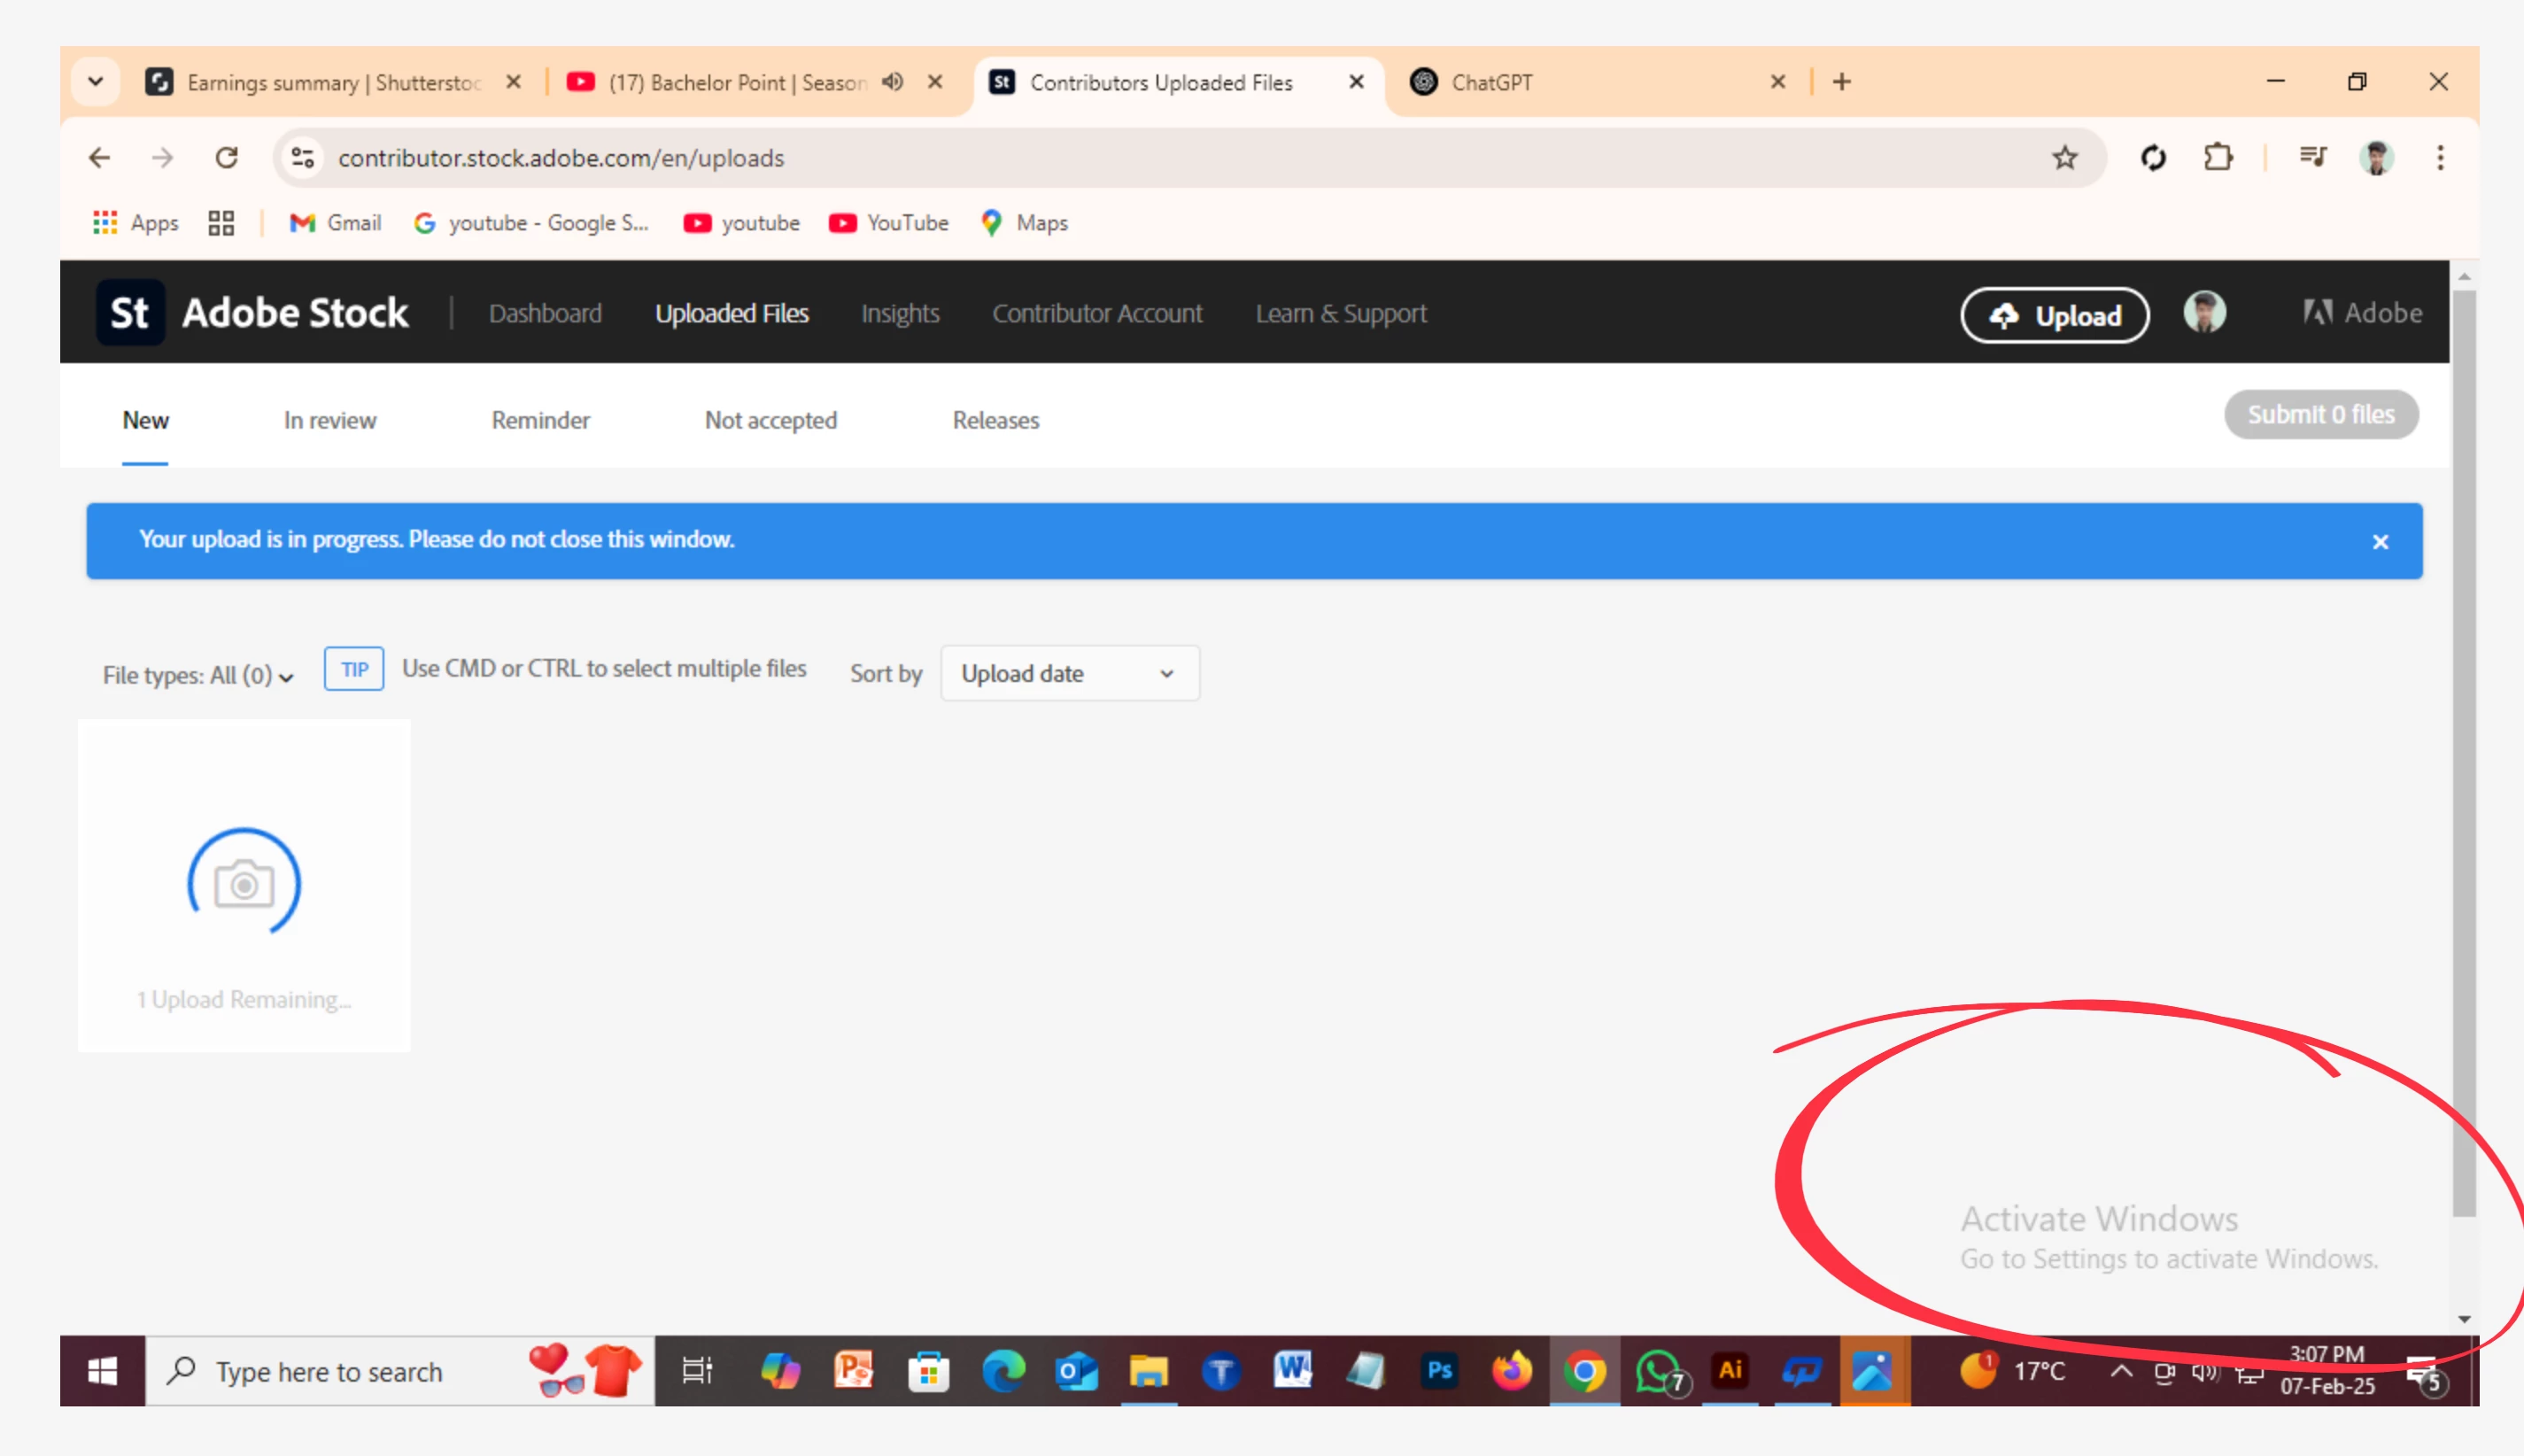Open the Sort by Upload date dropdown
This screenshot has height=1456, width=2524.
tap(1069, 674)
